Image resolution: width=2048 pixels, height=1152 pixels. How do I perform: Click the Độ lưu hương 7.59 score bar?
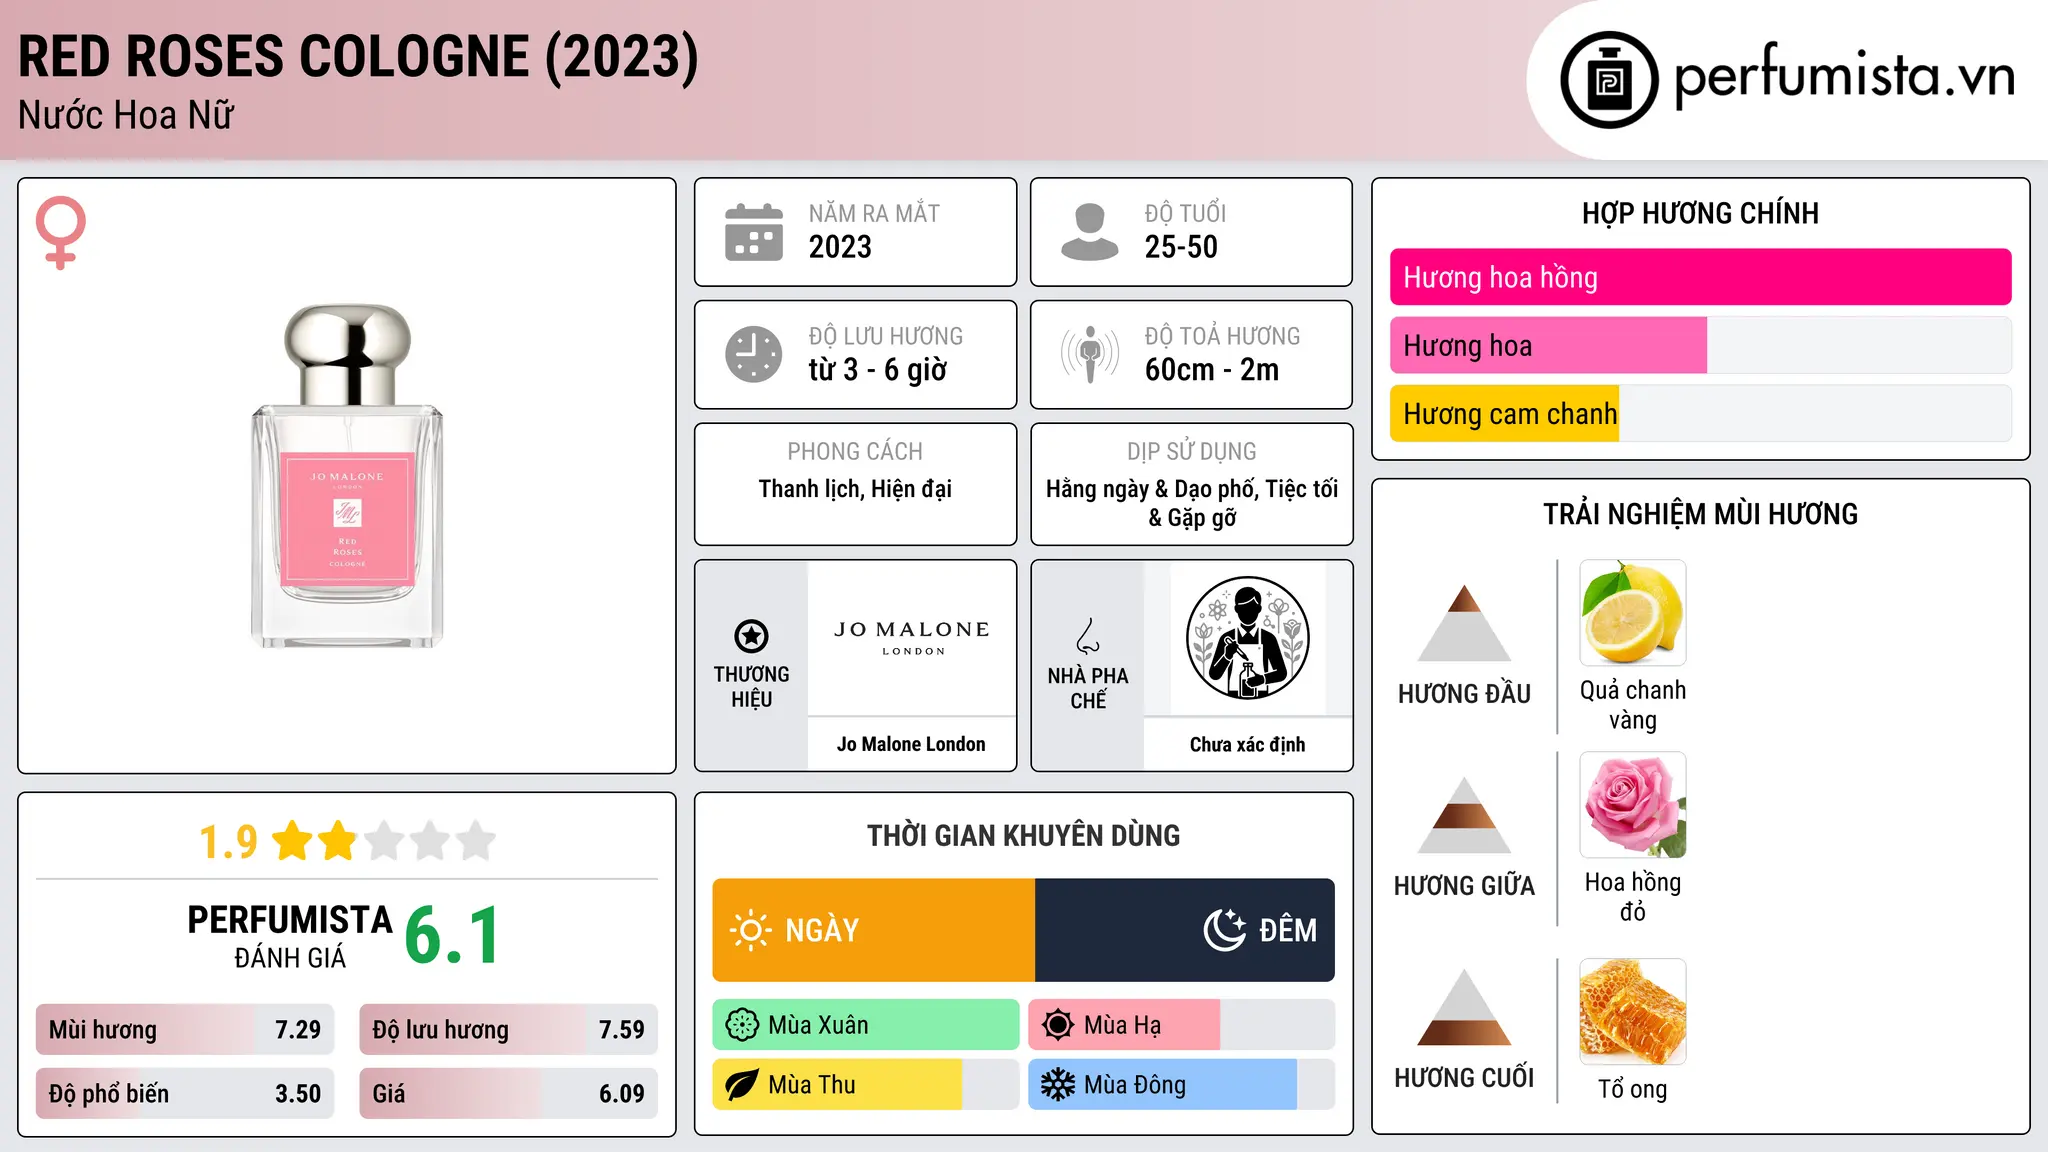(x=508, y=1029)
